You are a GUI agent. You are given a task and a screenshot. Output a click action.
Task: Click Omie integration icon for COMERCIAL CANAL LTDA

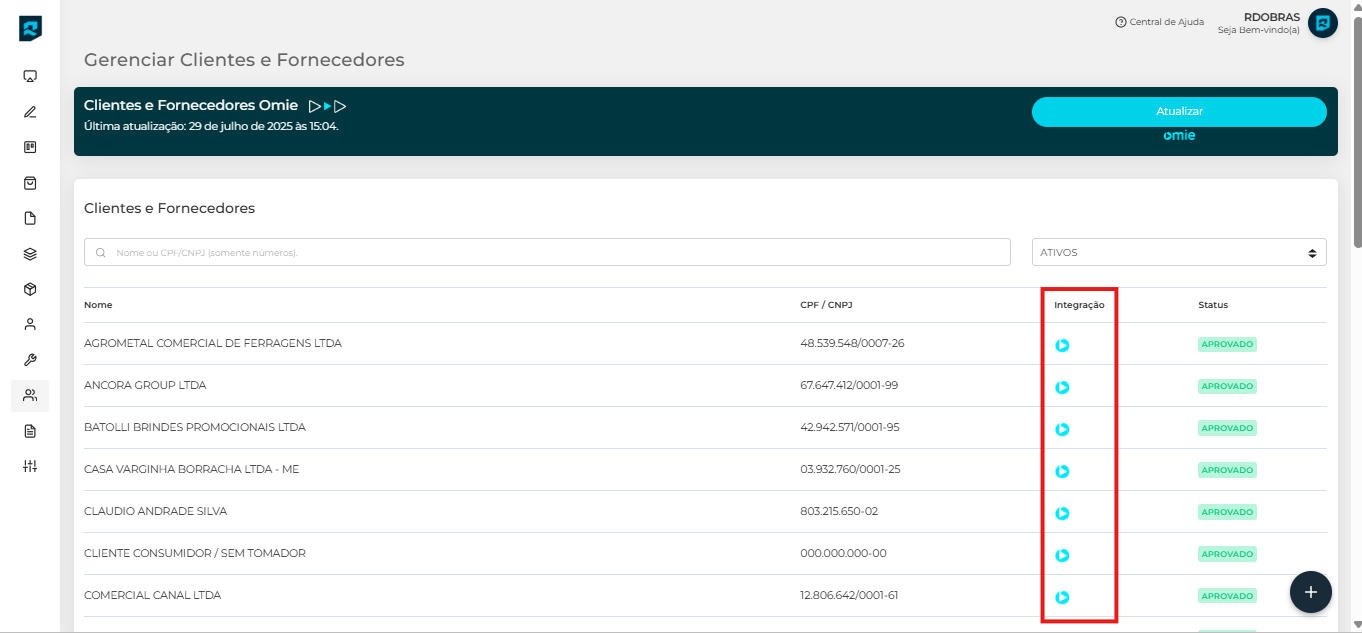1062,597
